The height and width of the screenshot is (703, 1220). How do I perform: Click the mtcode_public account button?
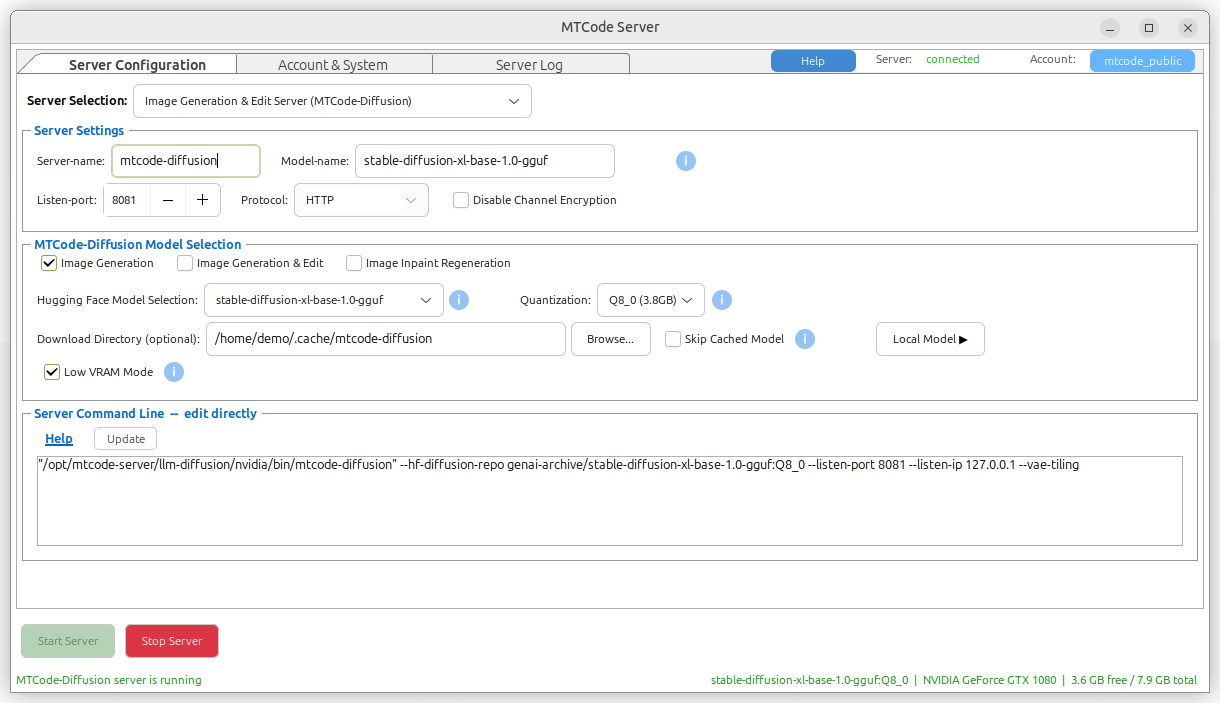click(x=1142, y=61)
